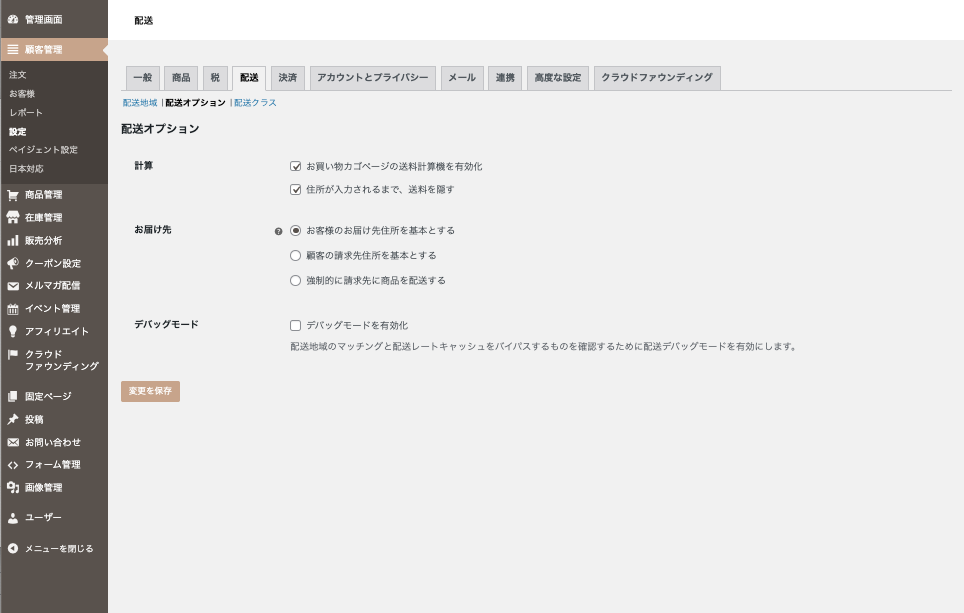Uncheck お買い物カゴページの送料計算機を有効化 checkbox
Screen dimensions: 964x613
[295, 166]
